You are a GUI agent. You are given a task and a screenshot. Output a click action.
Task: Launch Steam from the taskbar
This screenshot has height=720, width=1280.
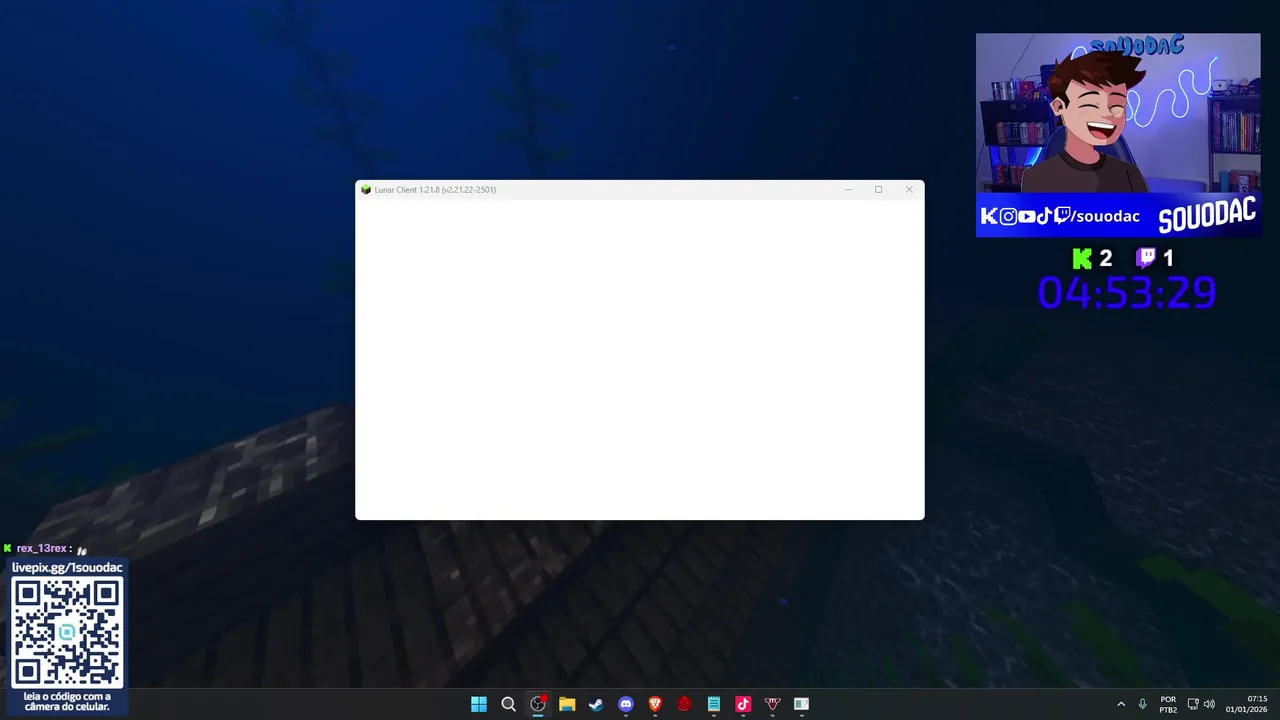click(x=596, y=704)
